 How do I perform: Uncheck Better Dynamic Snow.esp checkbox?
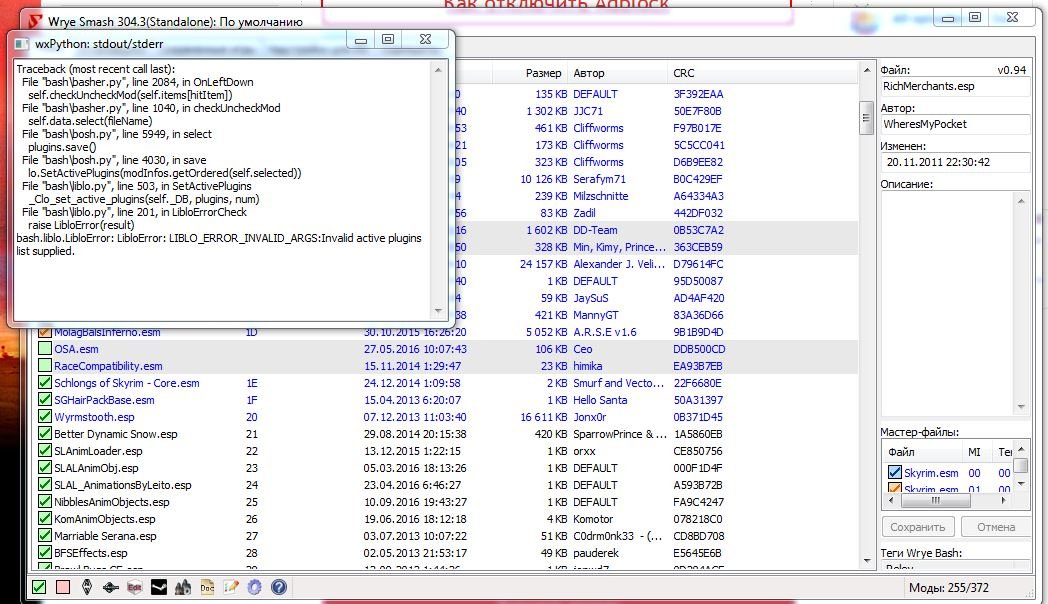click(45, 434)
